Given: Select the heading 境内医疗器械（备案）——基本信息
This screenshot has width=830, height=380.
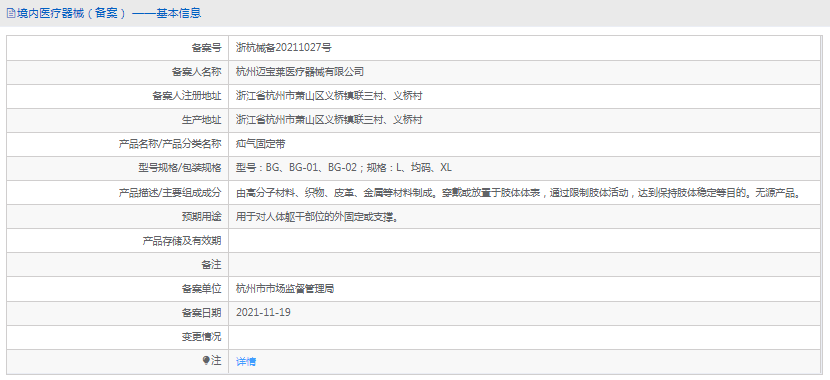Looking at the screenshot, I should point(109,13).
